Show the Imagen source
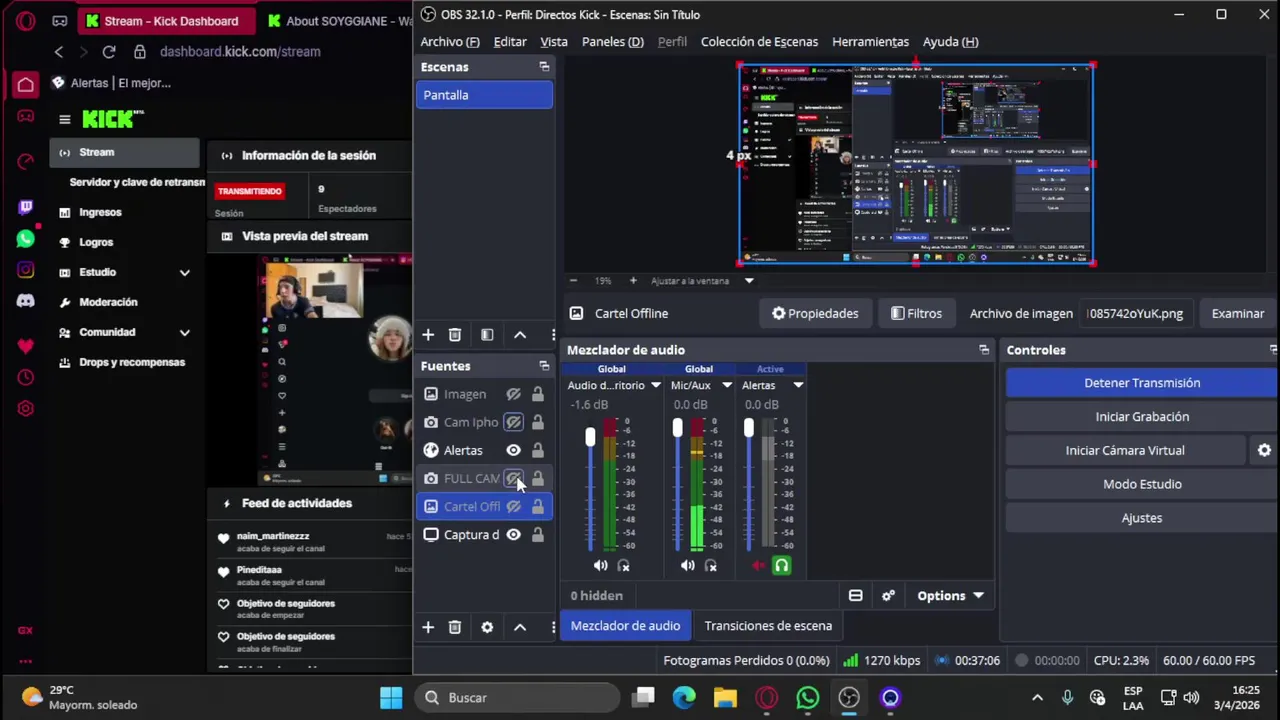The width and height of the screenshot is (1280, 720). click(x=513, y=394)
